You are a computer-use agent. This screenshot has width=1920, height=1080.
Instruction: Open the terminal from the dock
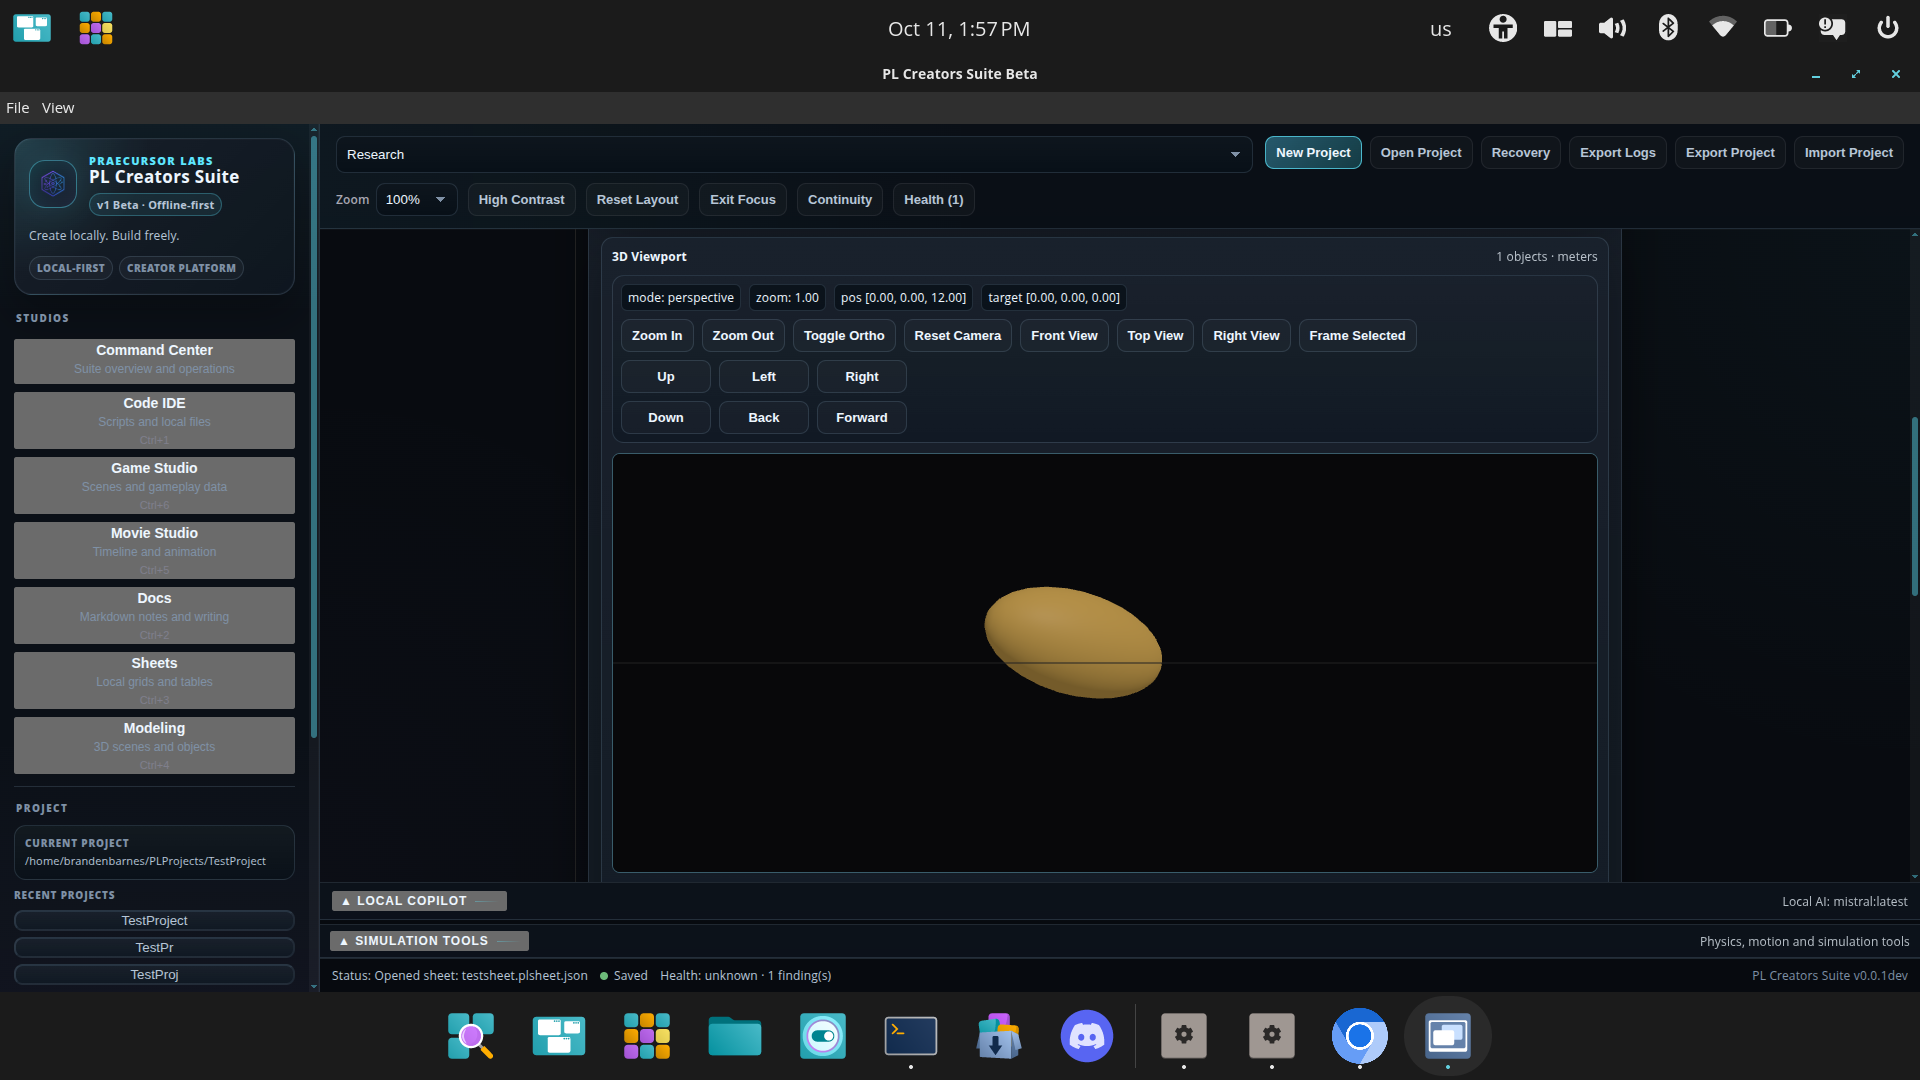tap(911, 1036)
